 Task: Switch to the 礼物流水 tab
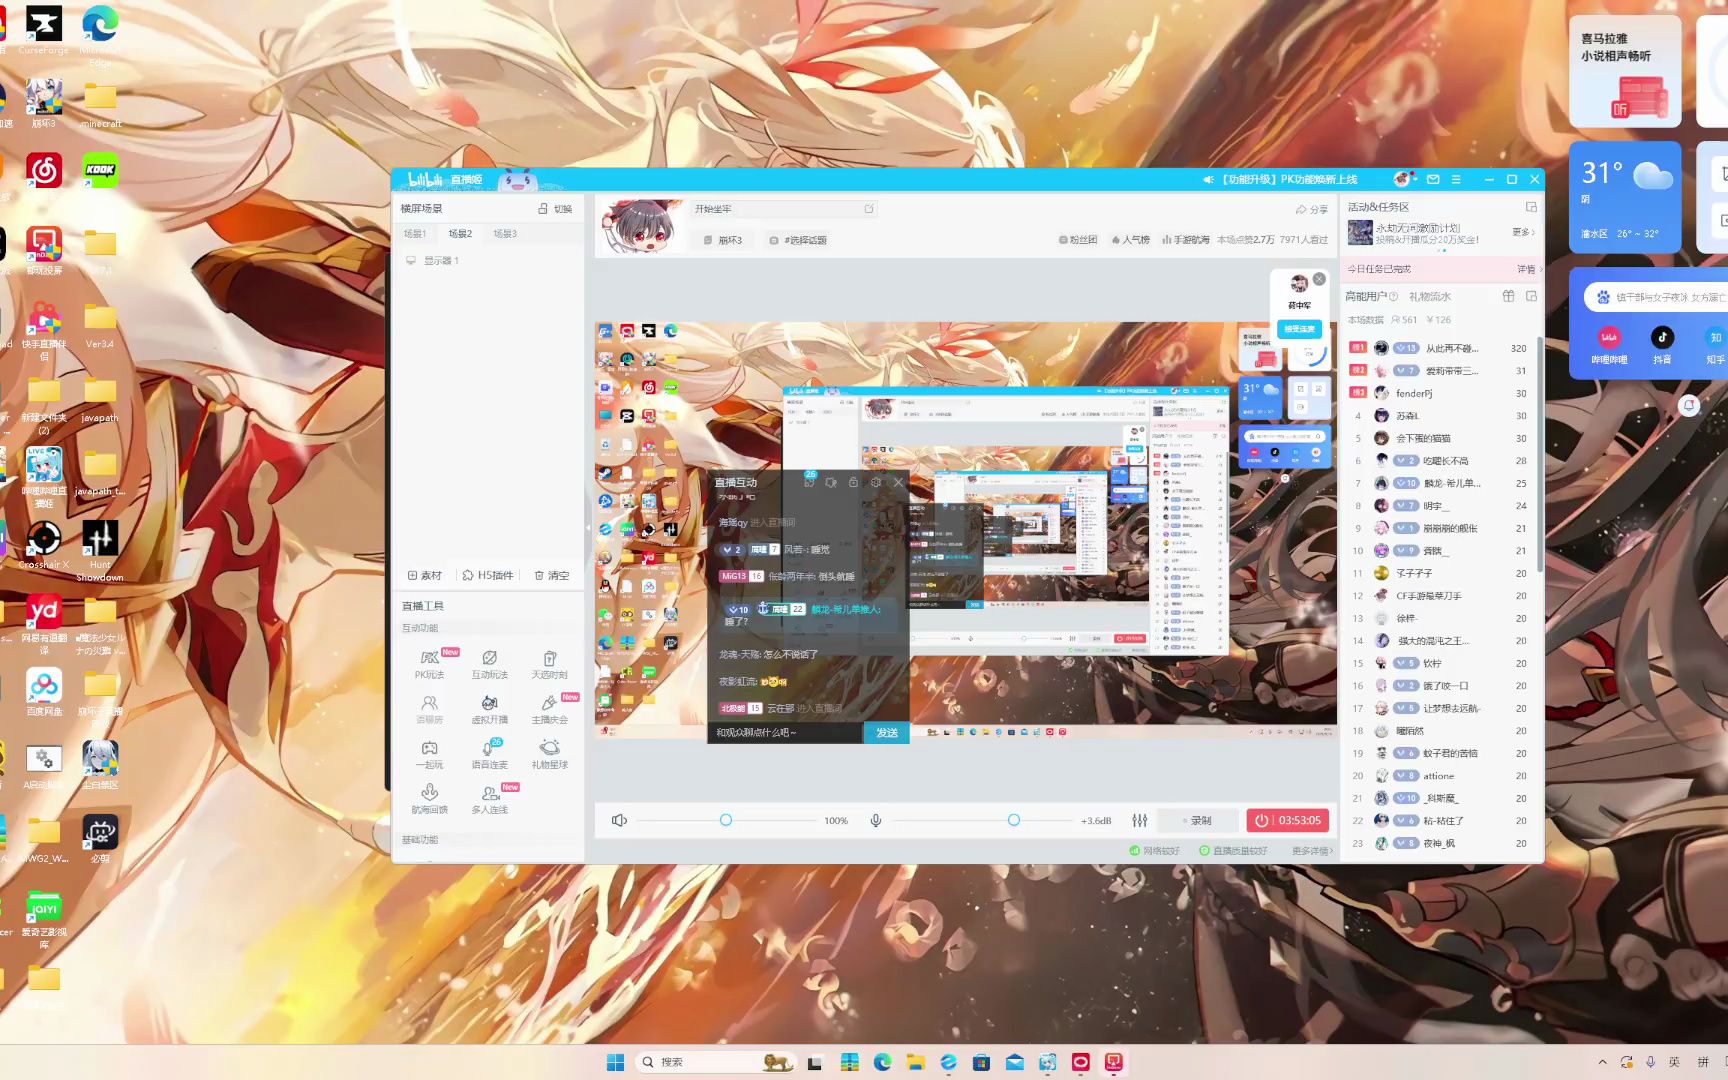tap(1430, 297)
